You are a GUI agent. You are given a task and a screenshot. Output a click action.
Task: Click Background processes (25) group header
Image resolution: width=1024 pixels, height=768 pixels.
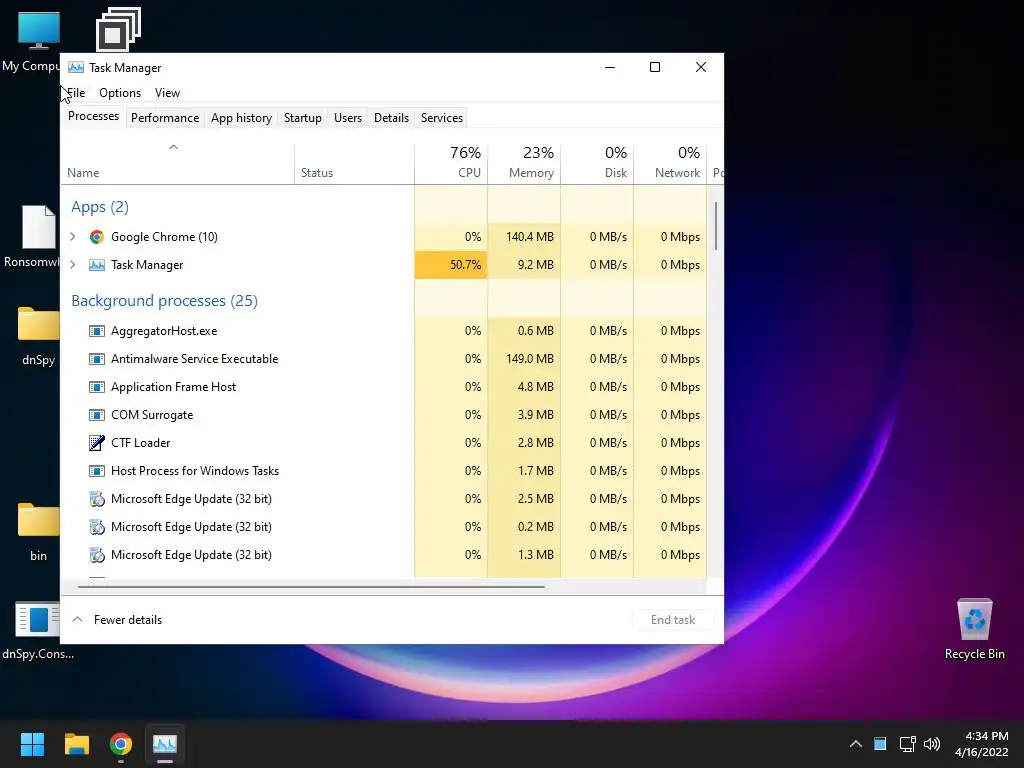[165, 300]
